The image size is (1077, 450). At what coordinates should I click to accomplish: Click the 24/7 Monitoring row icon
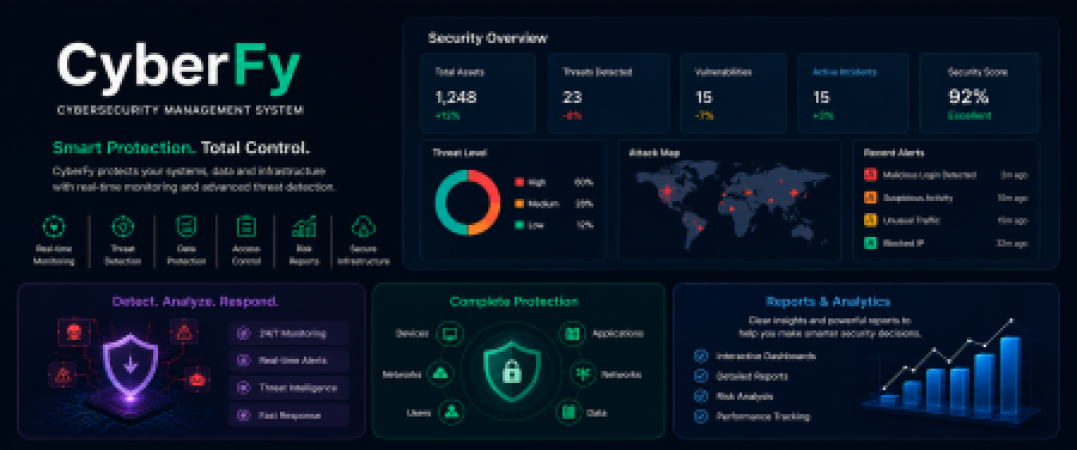click(242, 334)
